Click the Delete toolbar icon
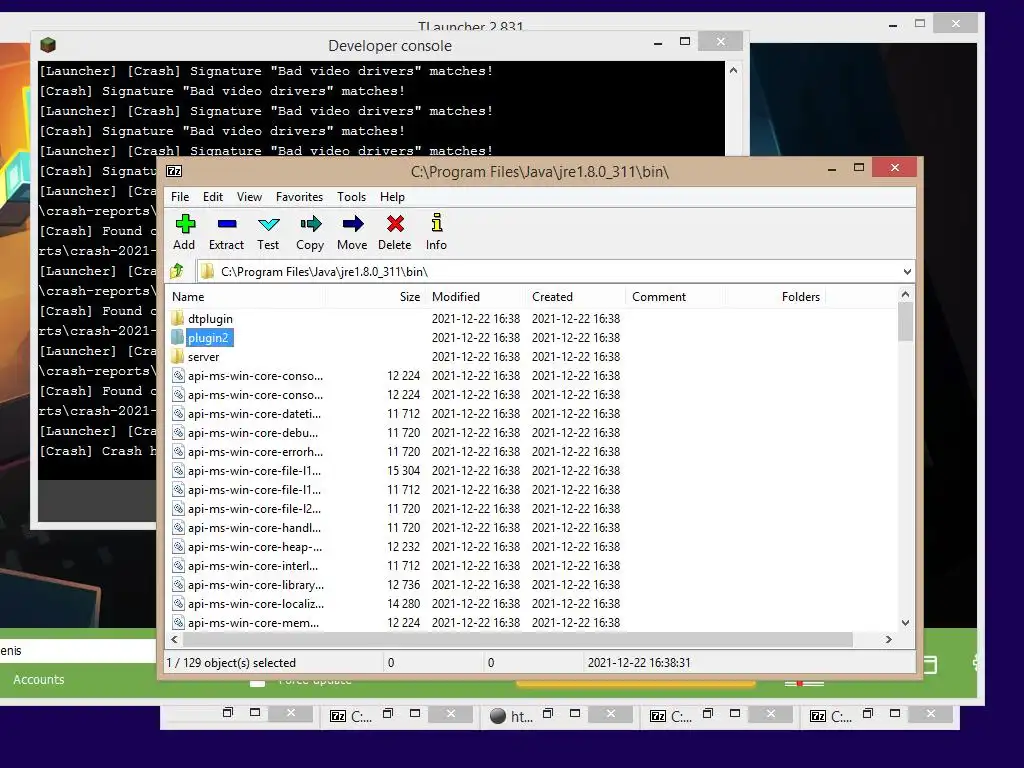This screenshot has width=1024, height=768. (x=395, y=224)
